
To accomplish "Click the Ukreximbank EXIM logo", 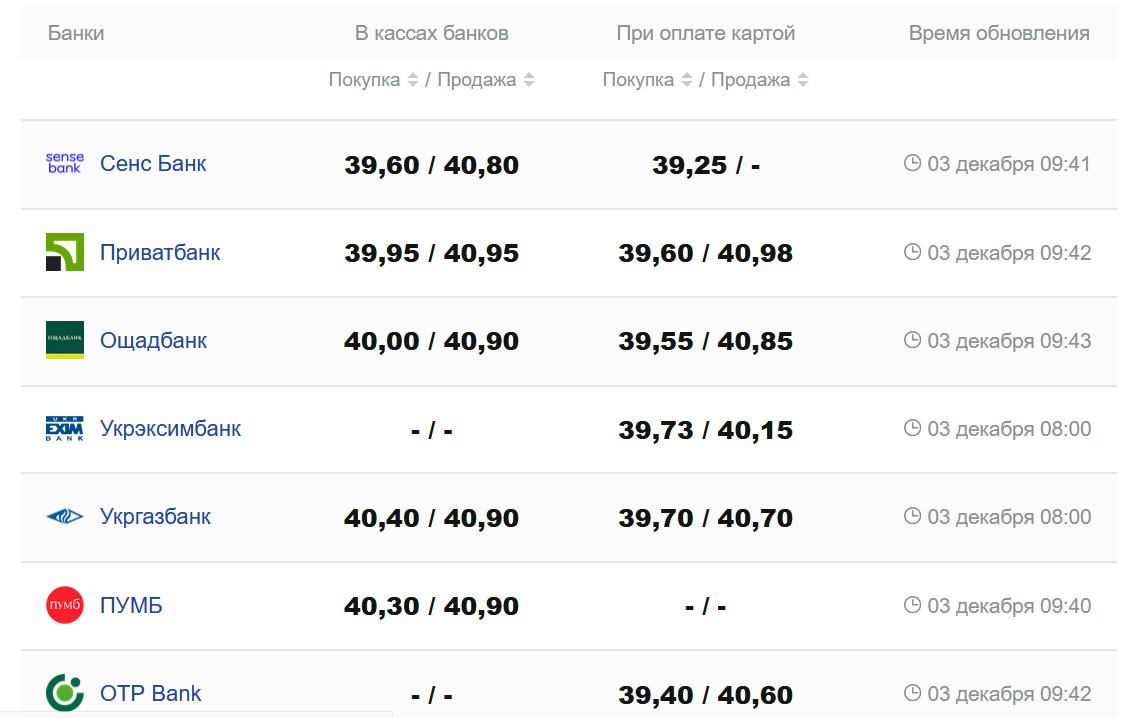I will 65,429.
